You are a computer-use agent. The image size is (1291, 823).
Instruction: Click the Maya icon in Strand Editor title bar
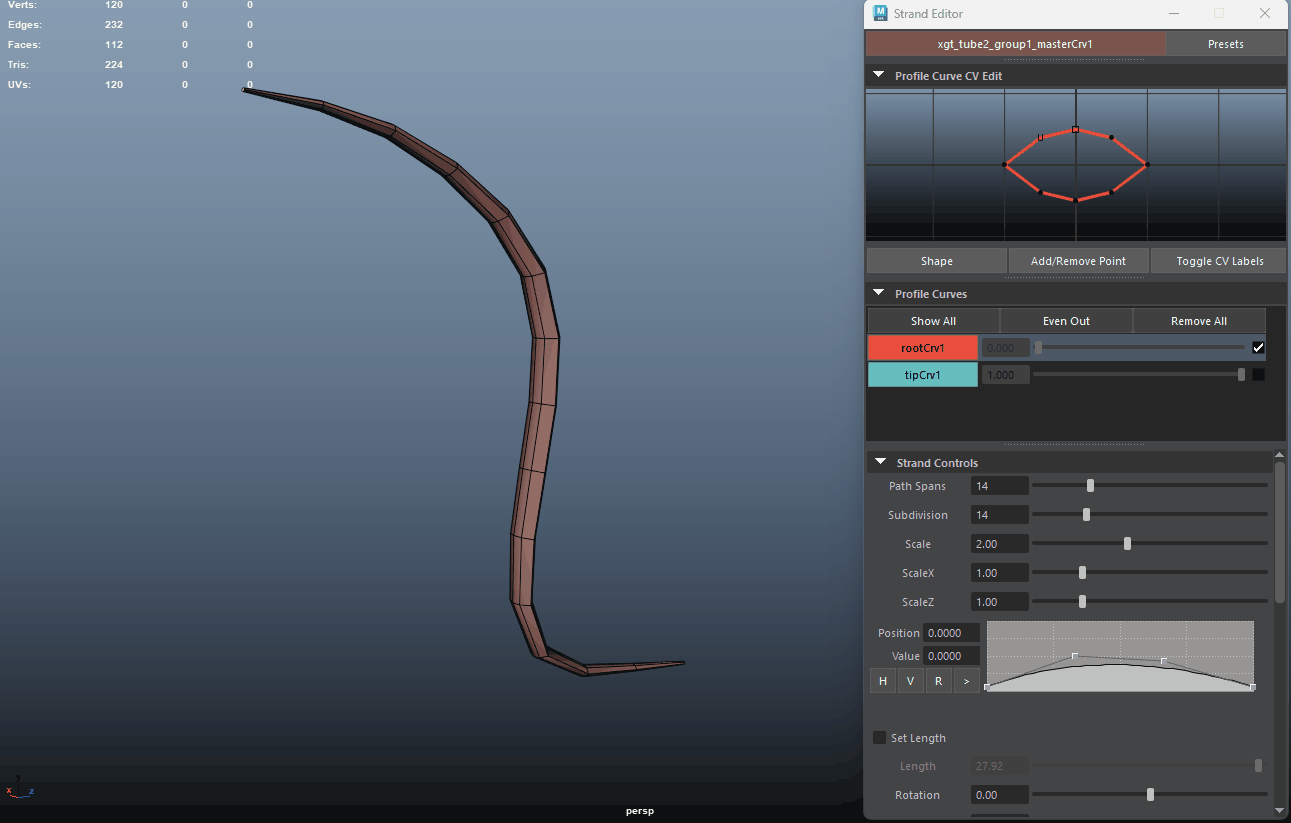(880, 14)
